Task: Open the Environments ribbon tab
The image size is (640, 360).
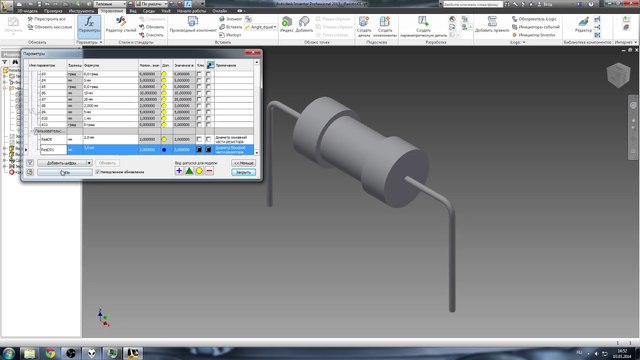Action: click(149, 11)
